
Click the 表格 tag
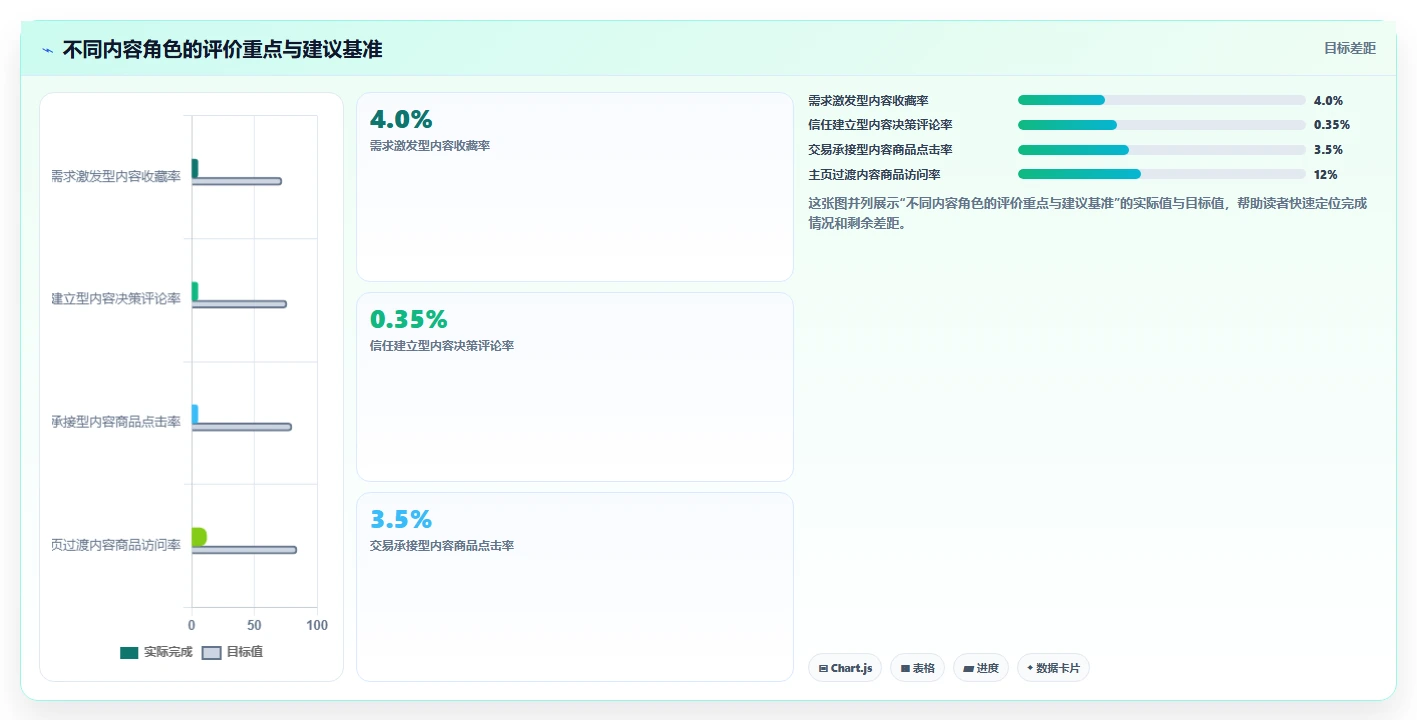point(917,668)
